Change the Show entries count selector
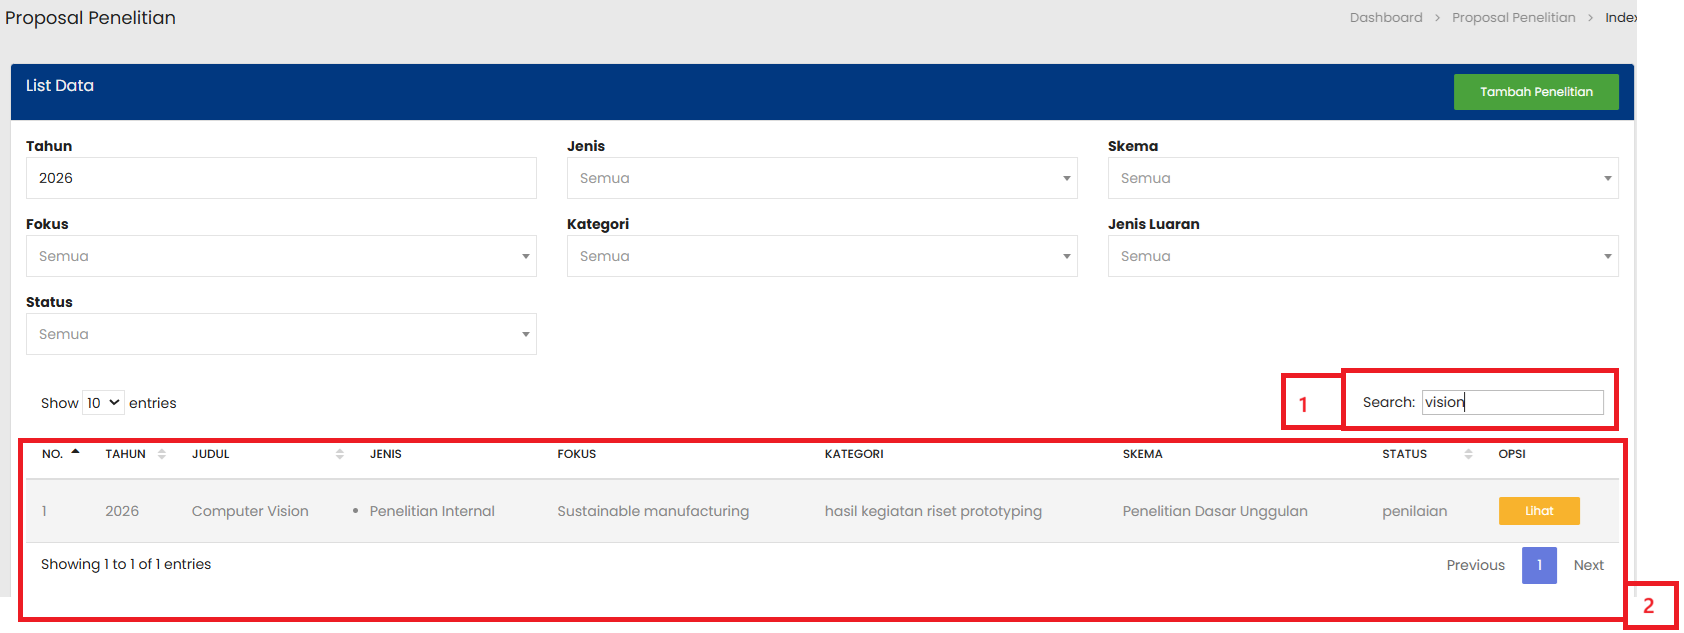The image size is (1684, 633). [103, 403]
